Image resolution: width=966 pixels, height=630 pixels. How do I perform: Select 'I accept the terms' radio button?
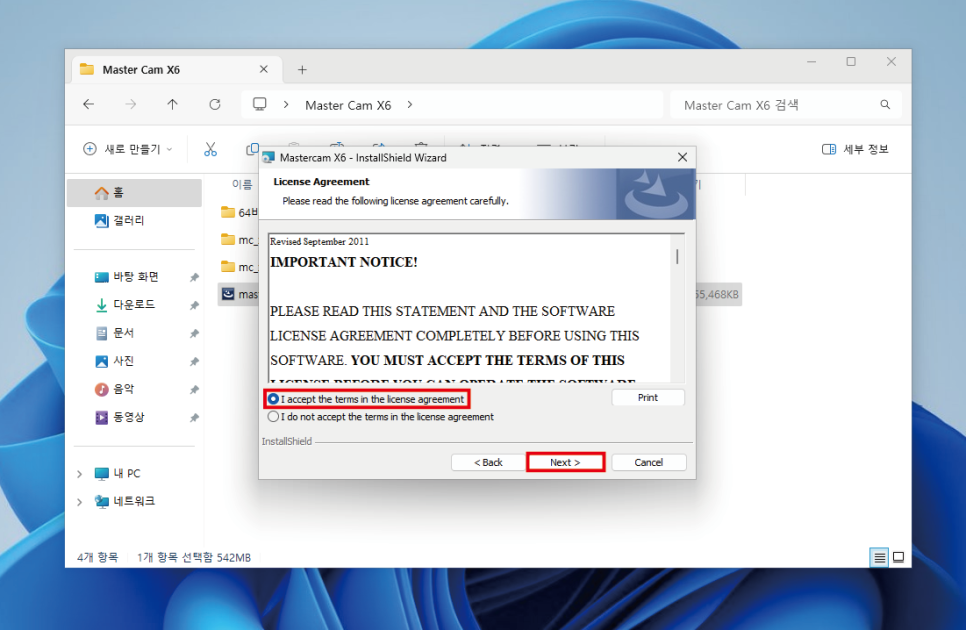(x=273, y=399)
